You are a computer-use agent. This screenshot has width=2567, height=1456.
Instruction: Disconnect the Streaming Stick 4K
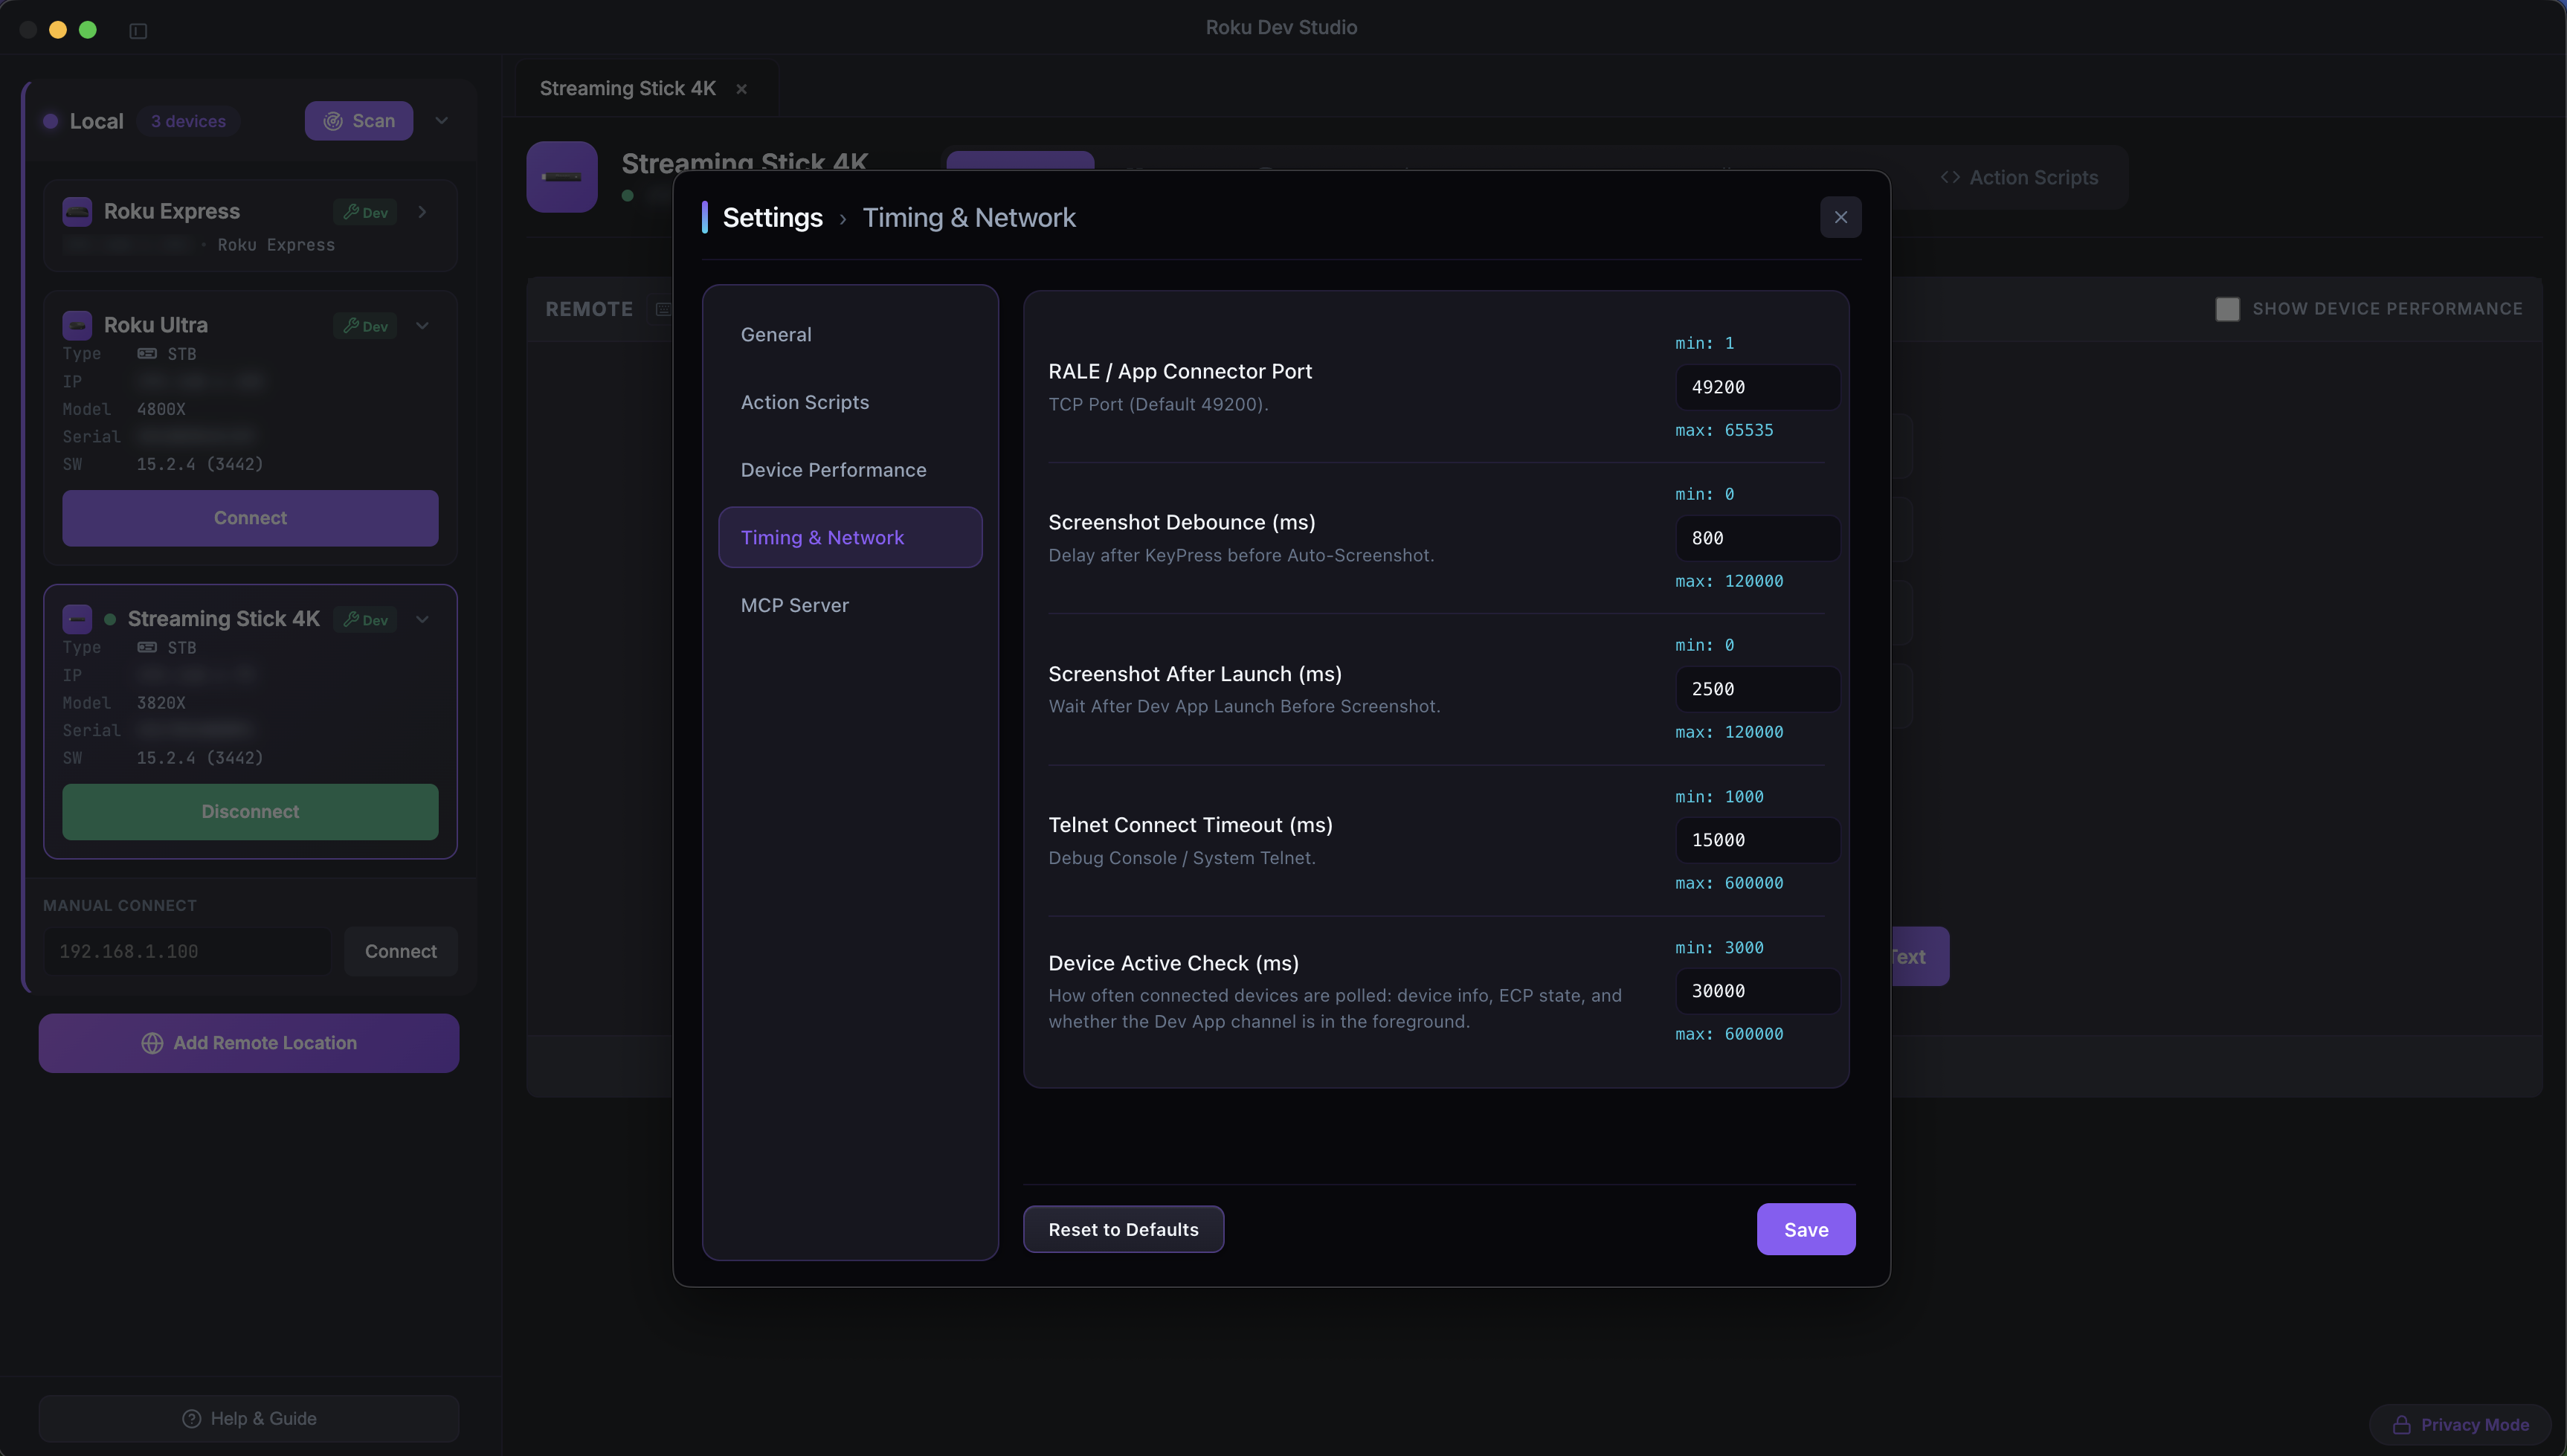[250, 812]
